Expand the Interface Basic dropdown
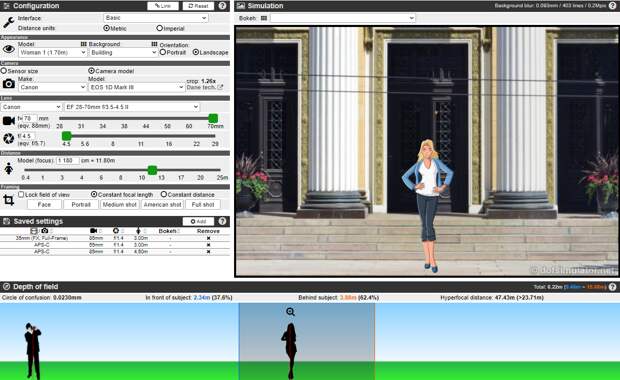 156,18
